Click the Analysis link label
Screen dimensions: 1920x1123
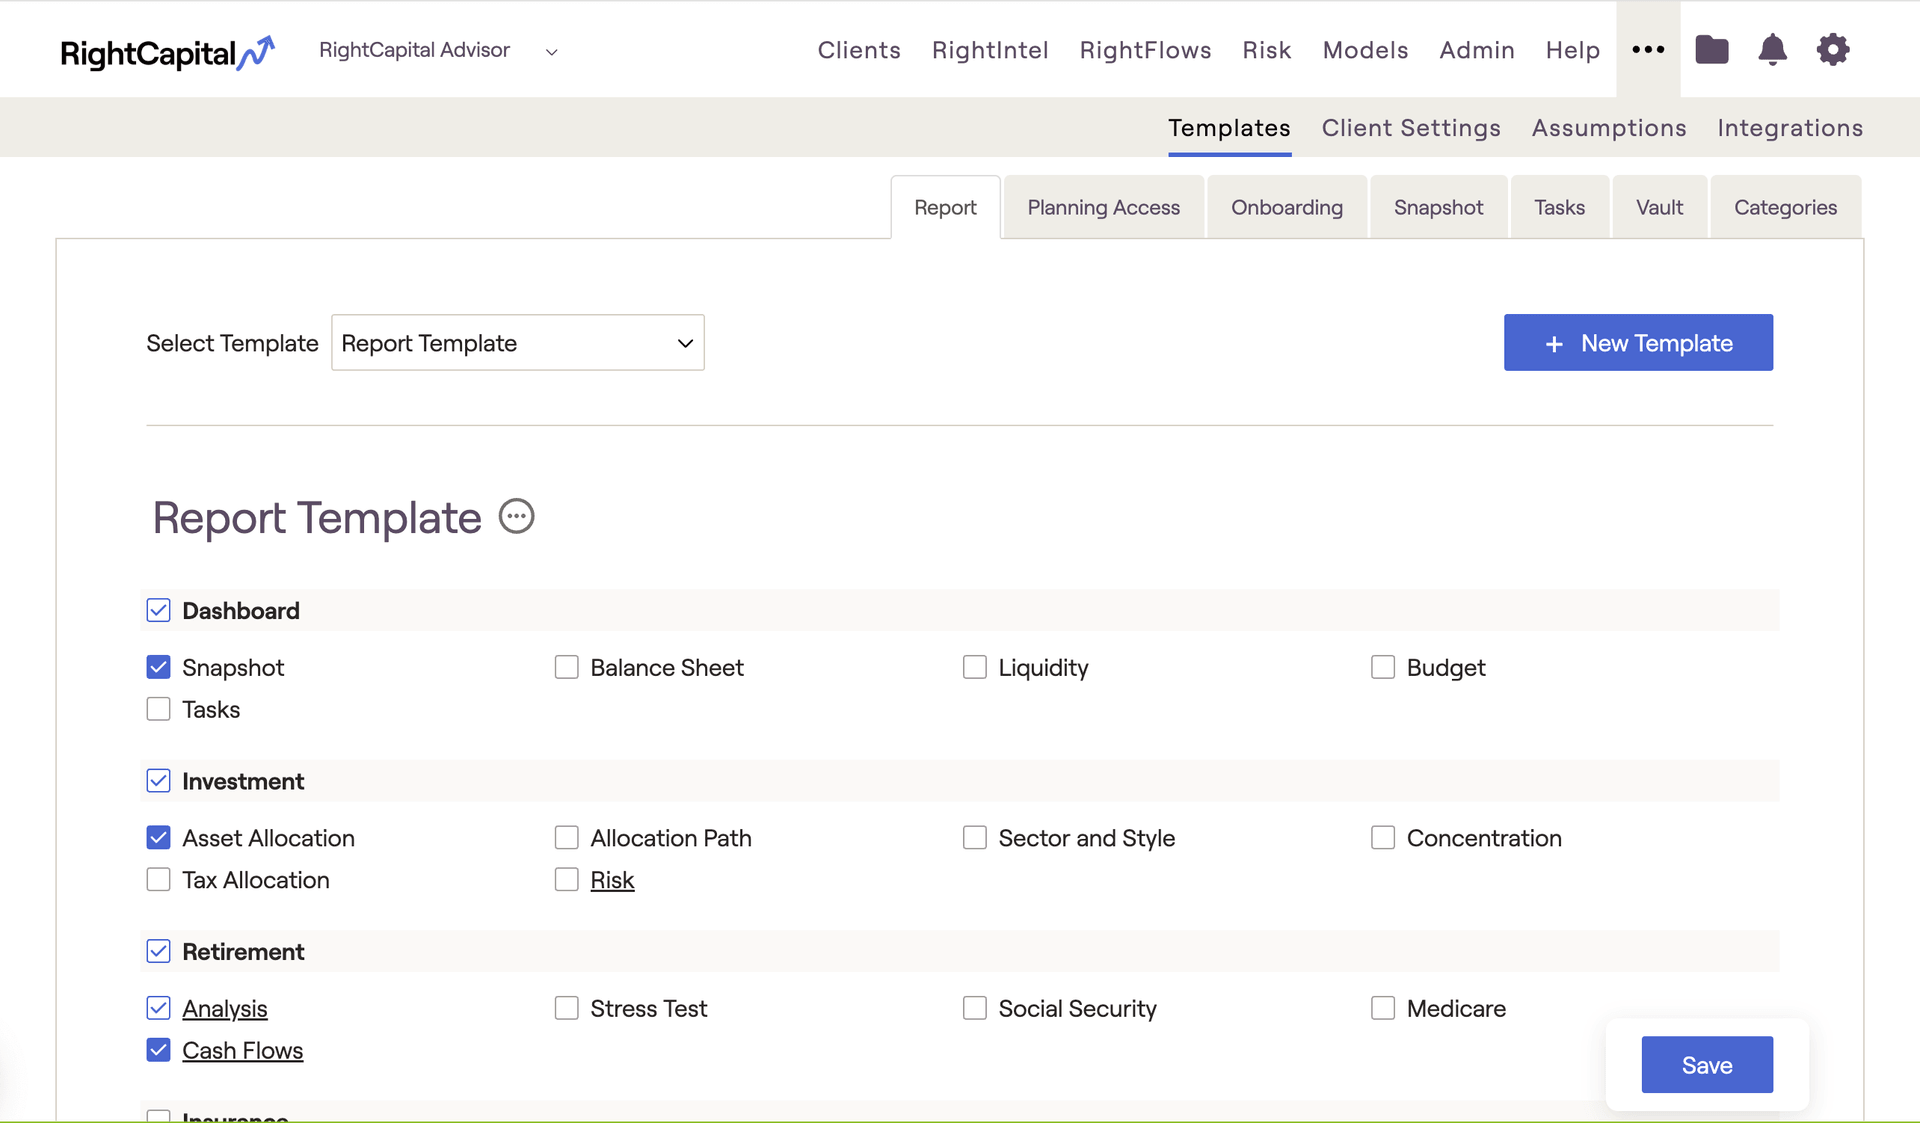click(x=225, y=1008)
